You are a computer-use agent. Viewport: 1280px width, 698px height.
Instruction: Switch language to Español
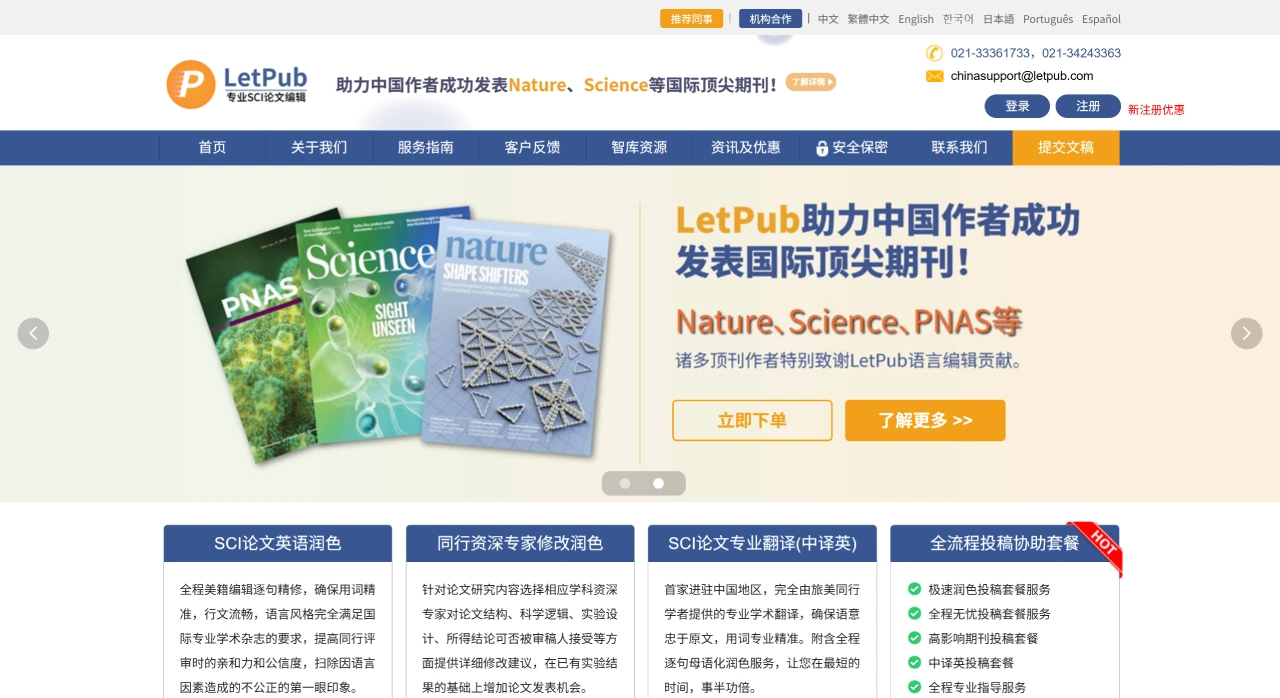(x=1101, y=19)
